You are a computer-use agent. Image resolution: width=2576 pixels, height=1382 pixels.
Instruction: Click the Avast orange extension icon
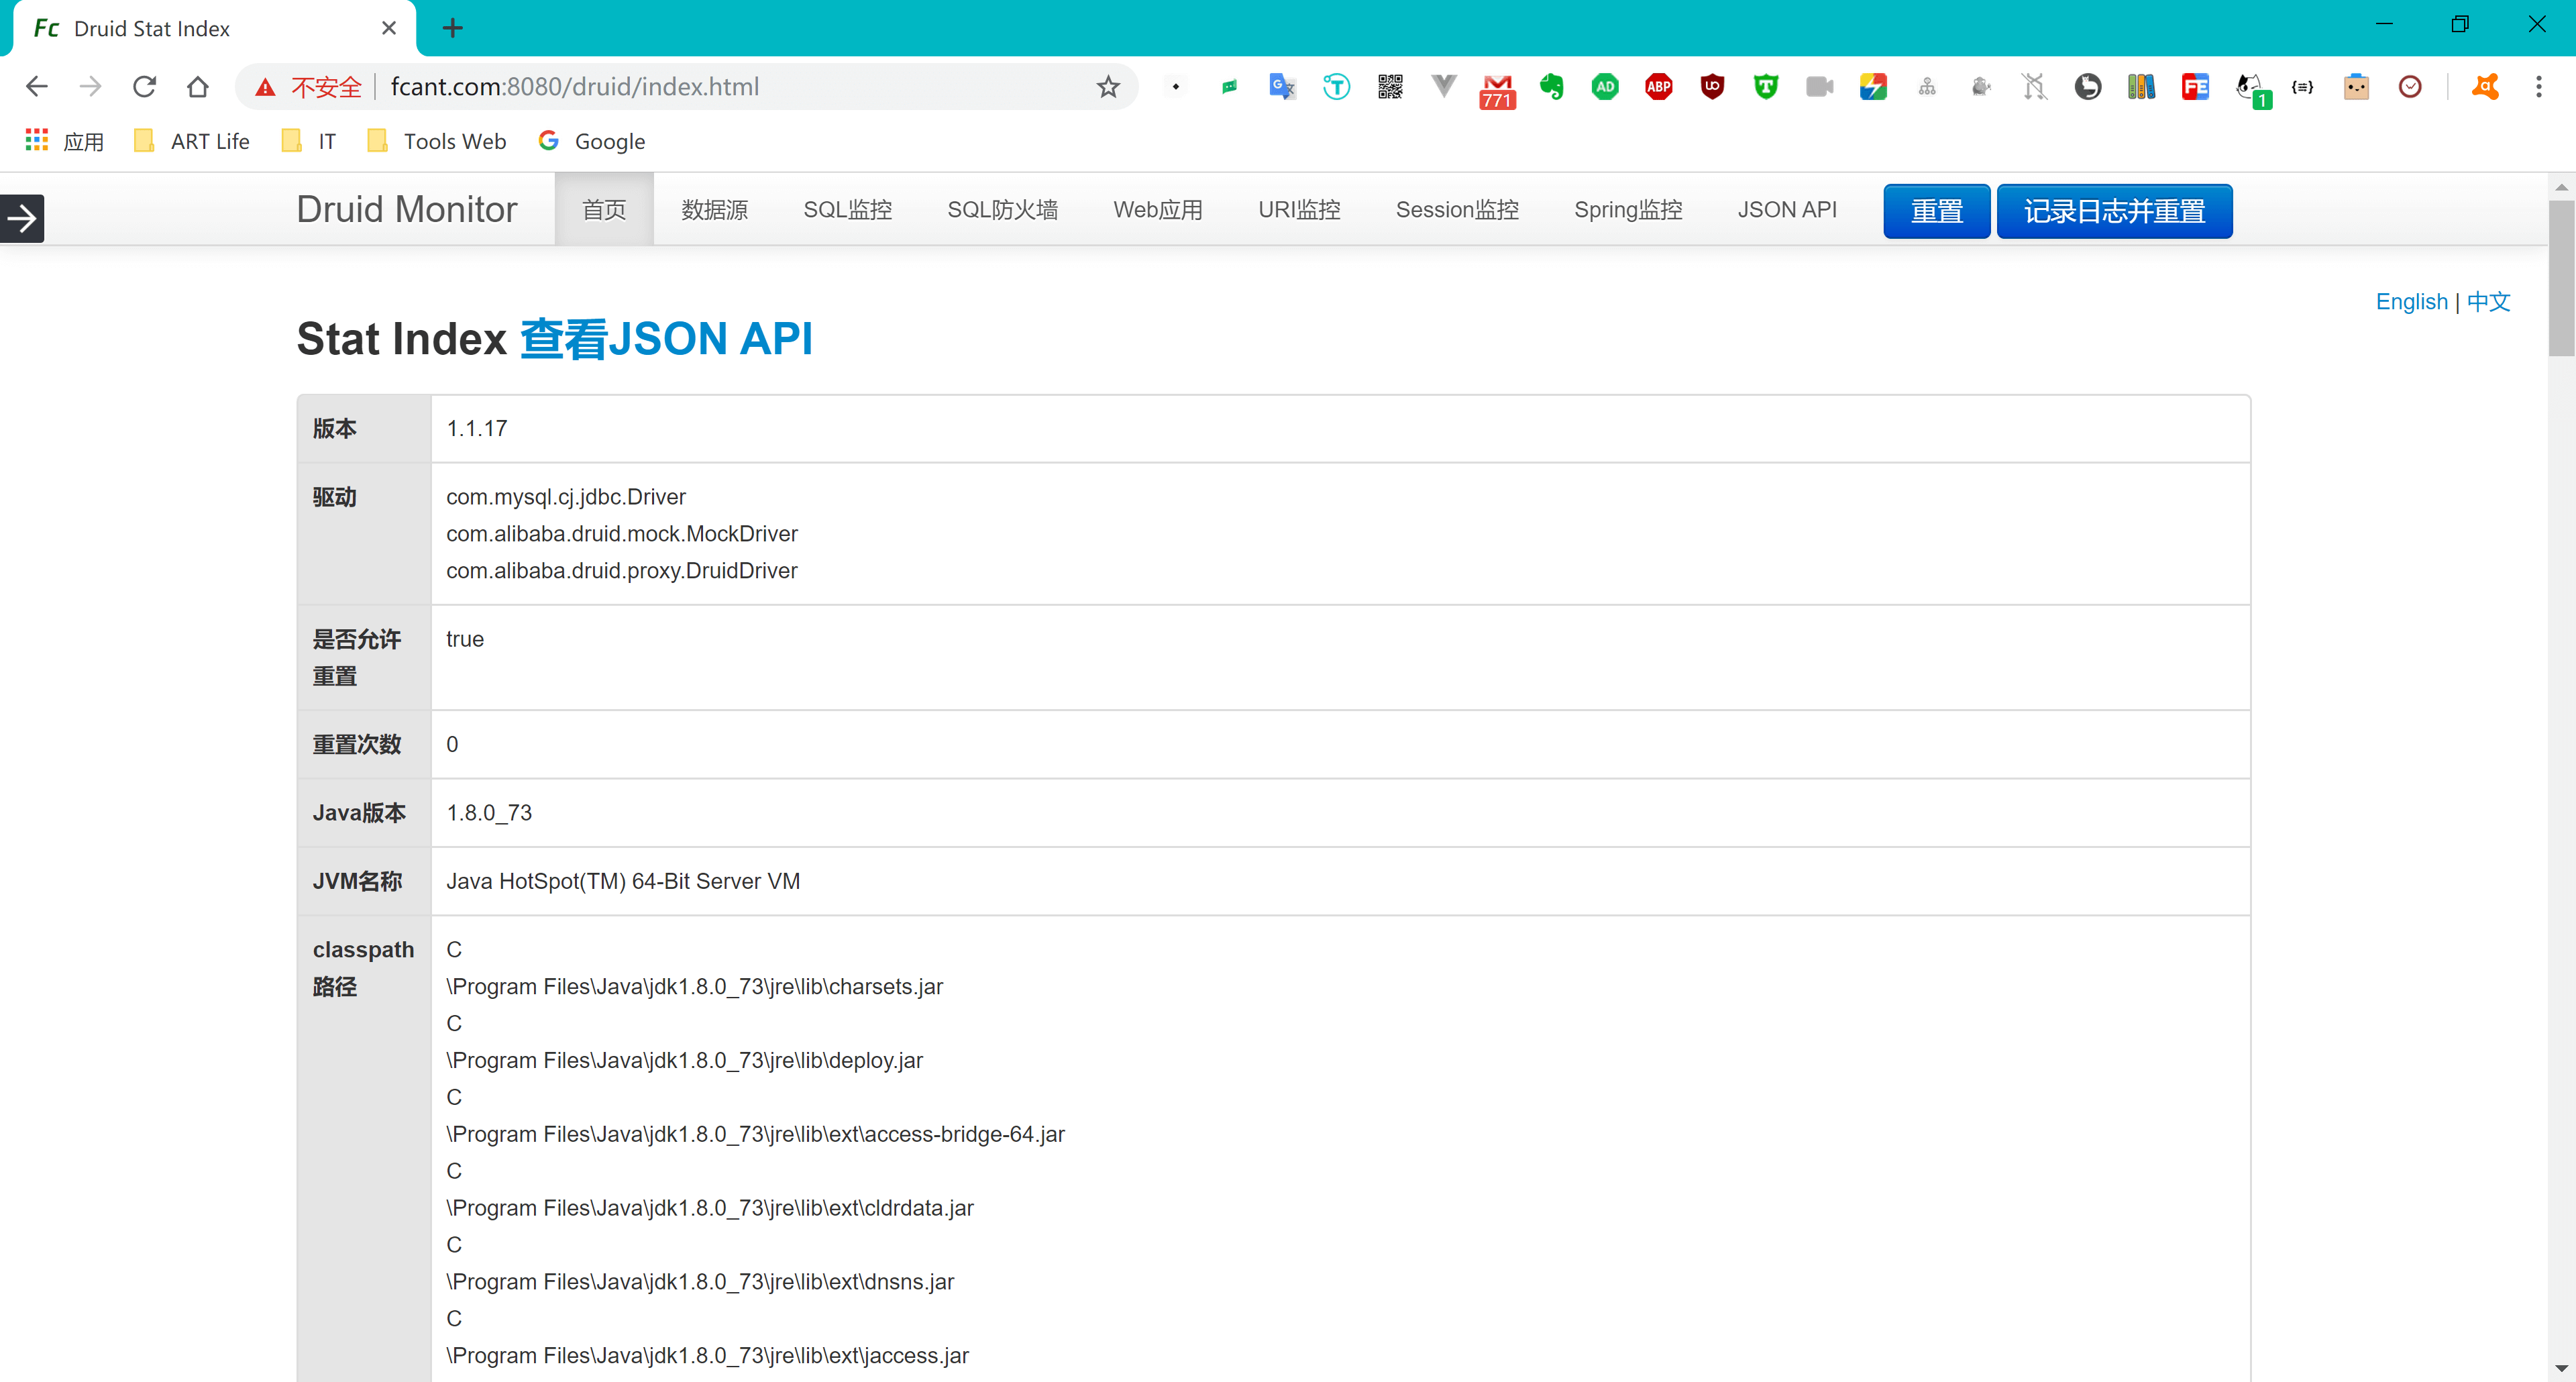point(2485,87)
